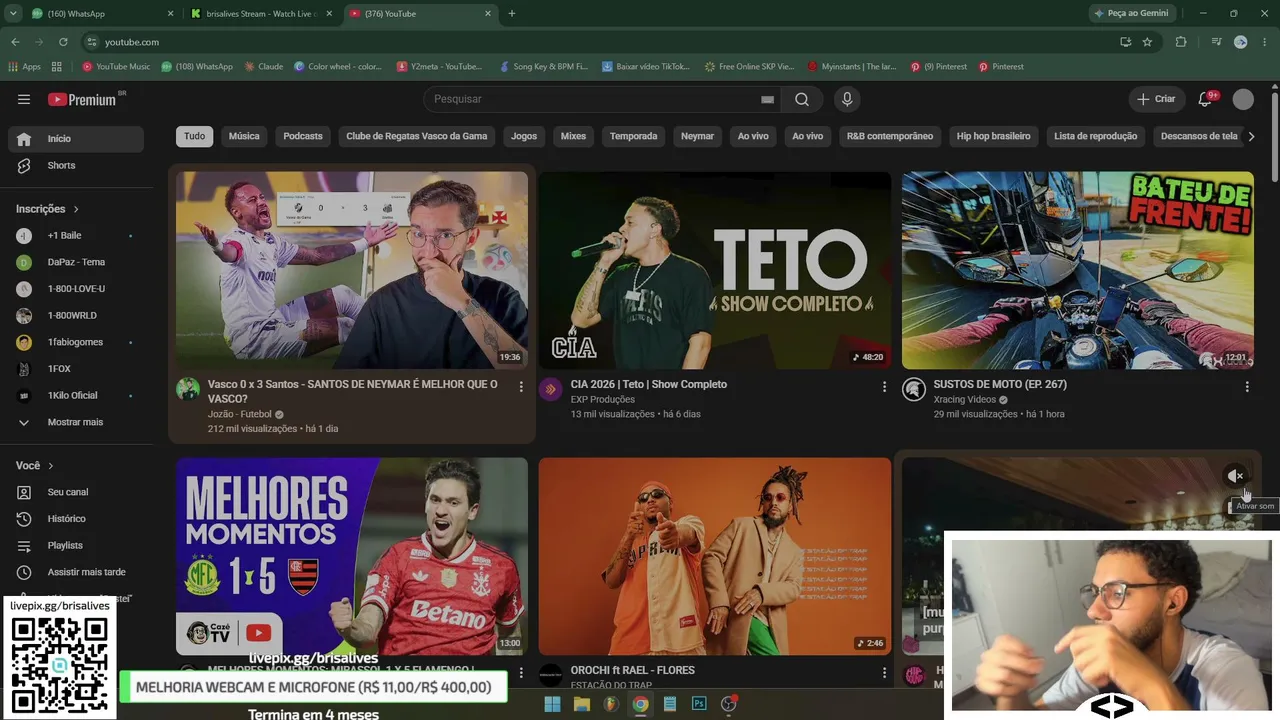The height and width of the screenshot is (720, 1280).
Task: Open the tab search dropdown in Chrome
Action: click(x=13, y=14)
